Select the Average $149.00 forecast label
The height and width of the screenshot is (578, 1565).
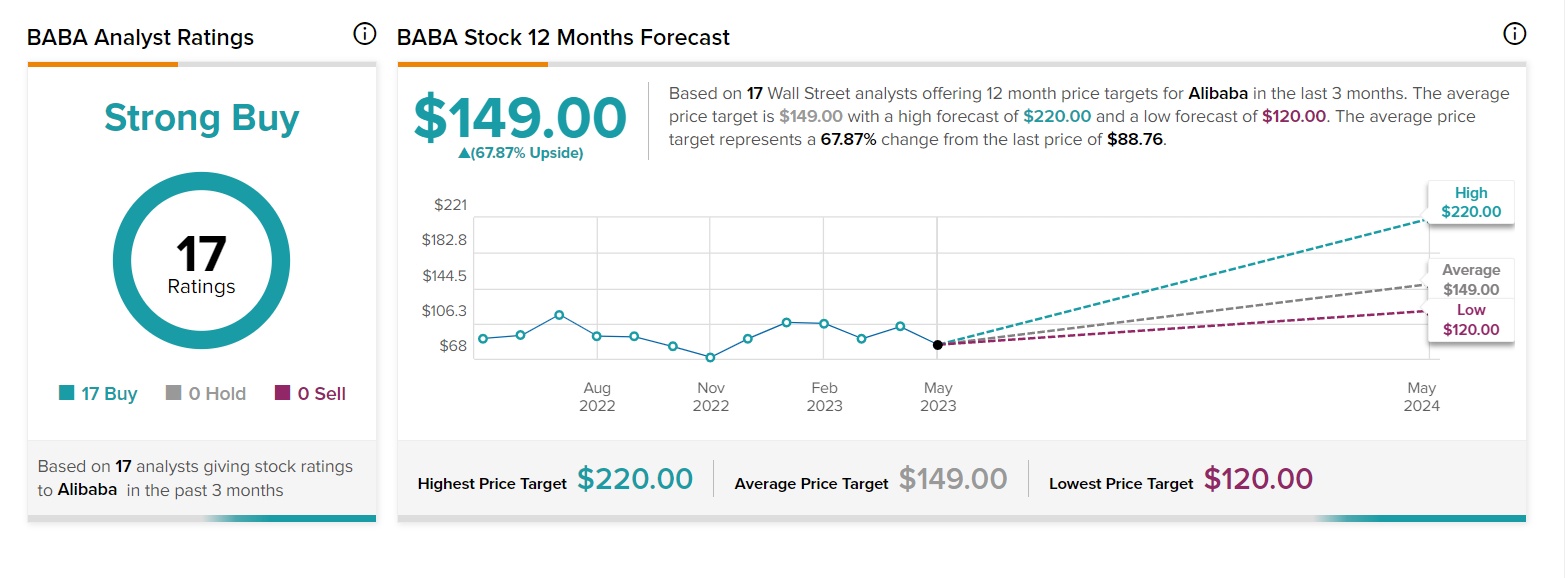coord(1470,280)
